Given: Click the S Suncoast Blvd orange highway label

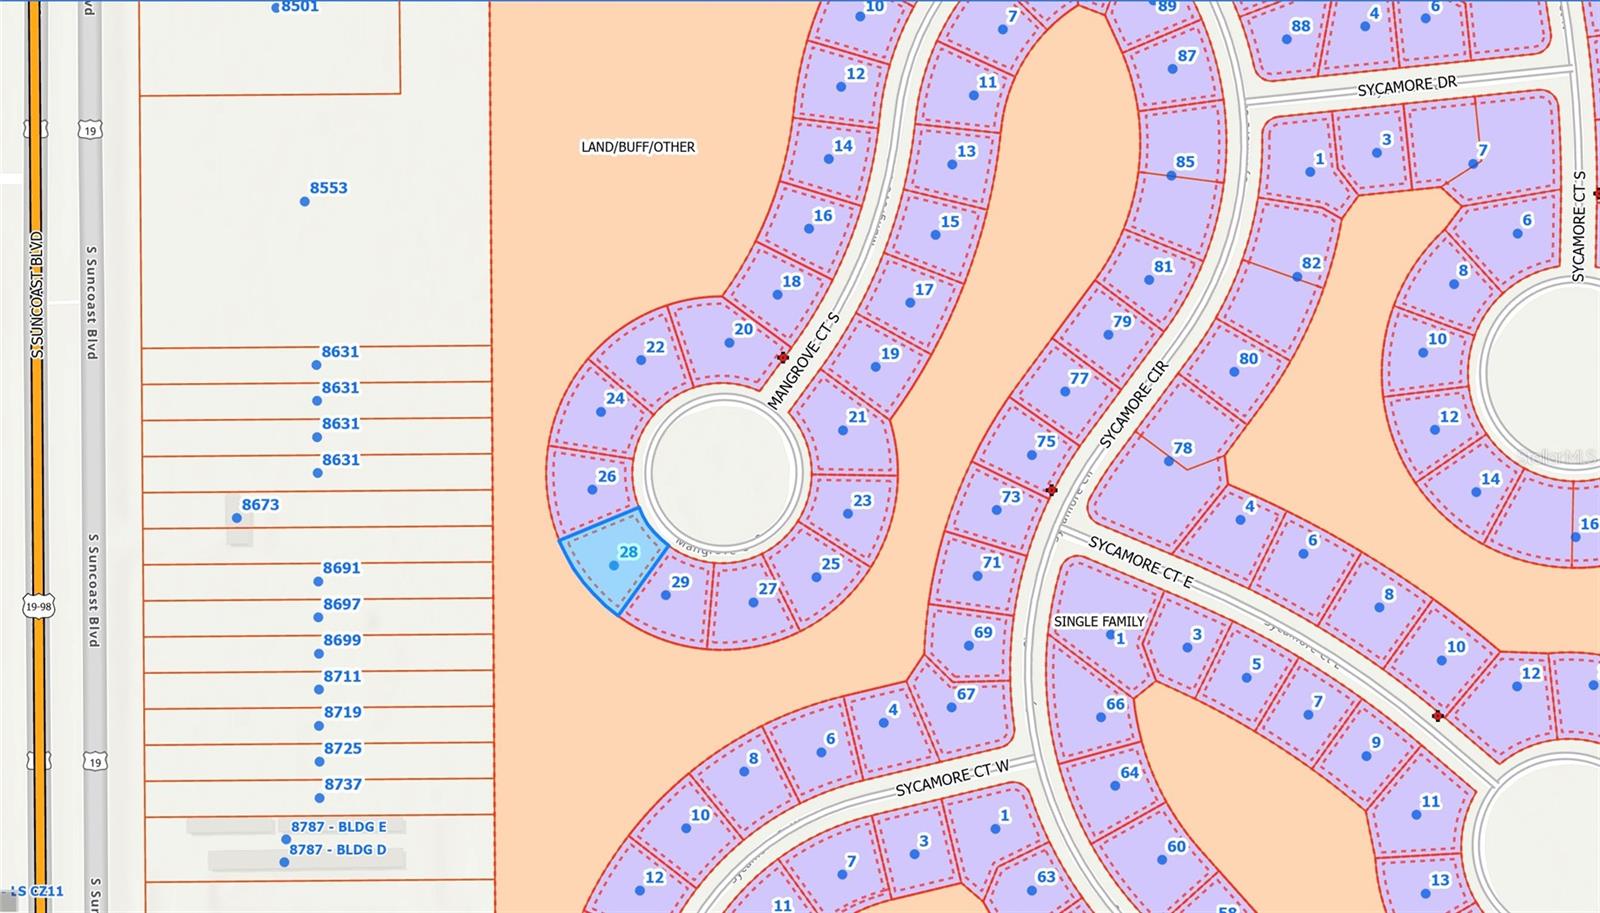Looking at the screenshot, I should pos(37,295).
